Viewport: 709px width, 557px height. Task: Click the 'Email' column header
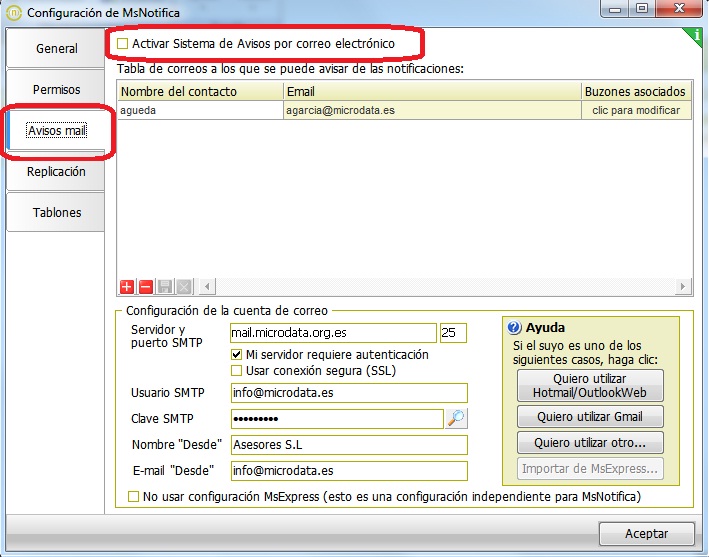432,91
